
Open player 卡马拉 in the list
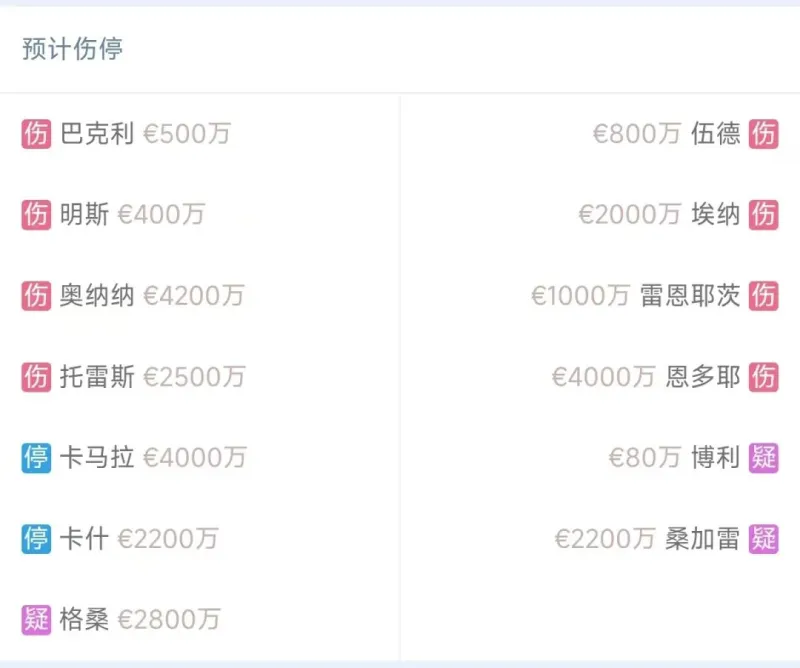(97, 457)
